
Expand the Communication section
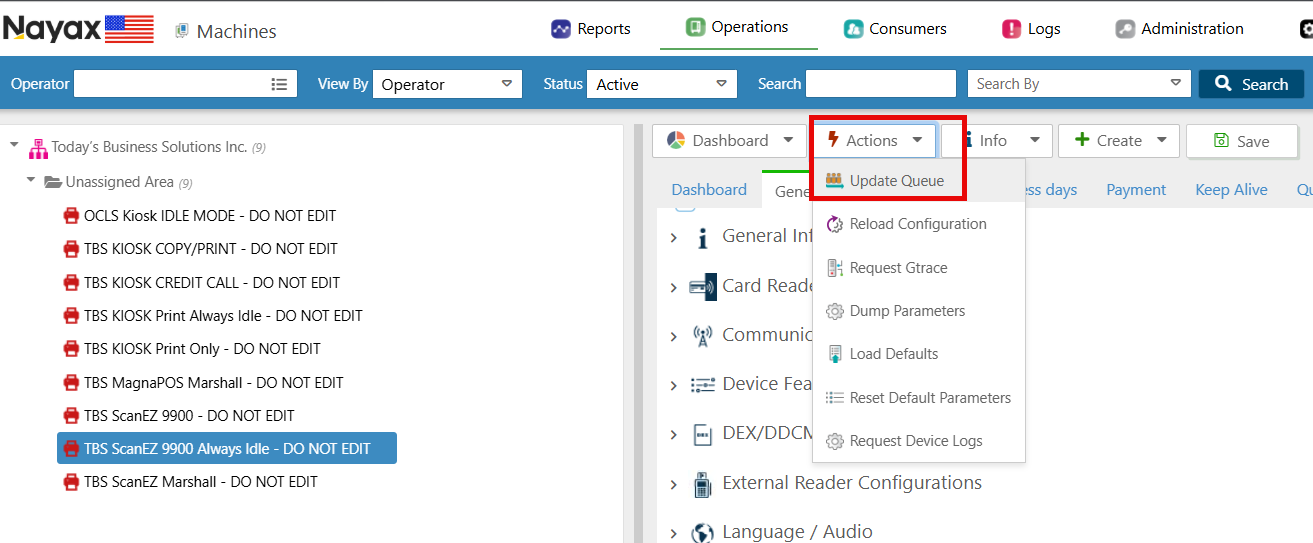(x=674, y=336)
